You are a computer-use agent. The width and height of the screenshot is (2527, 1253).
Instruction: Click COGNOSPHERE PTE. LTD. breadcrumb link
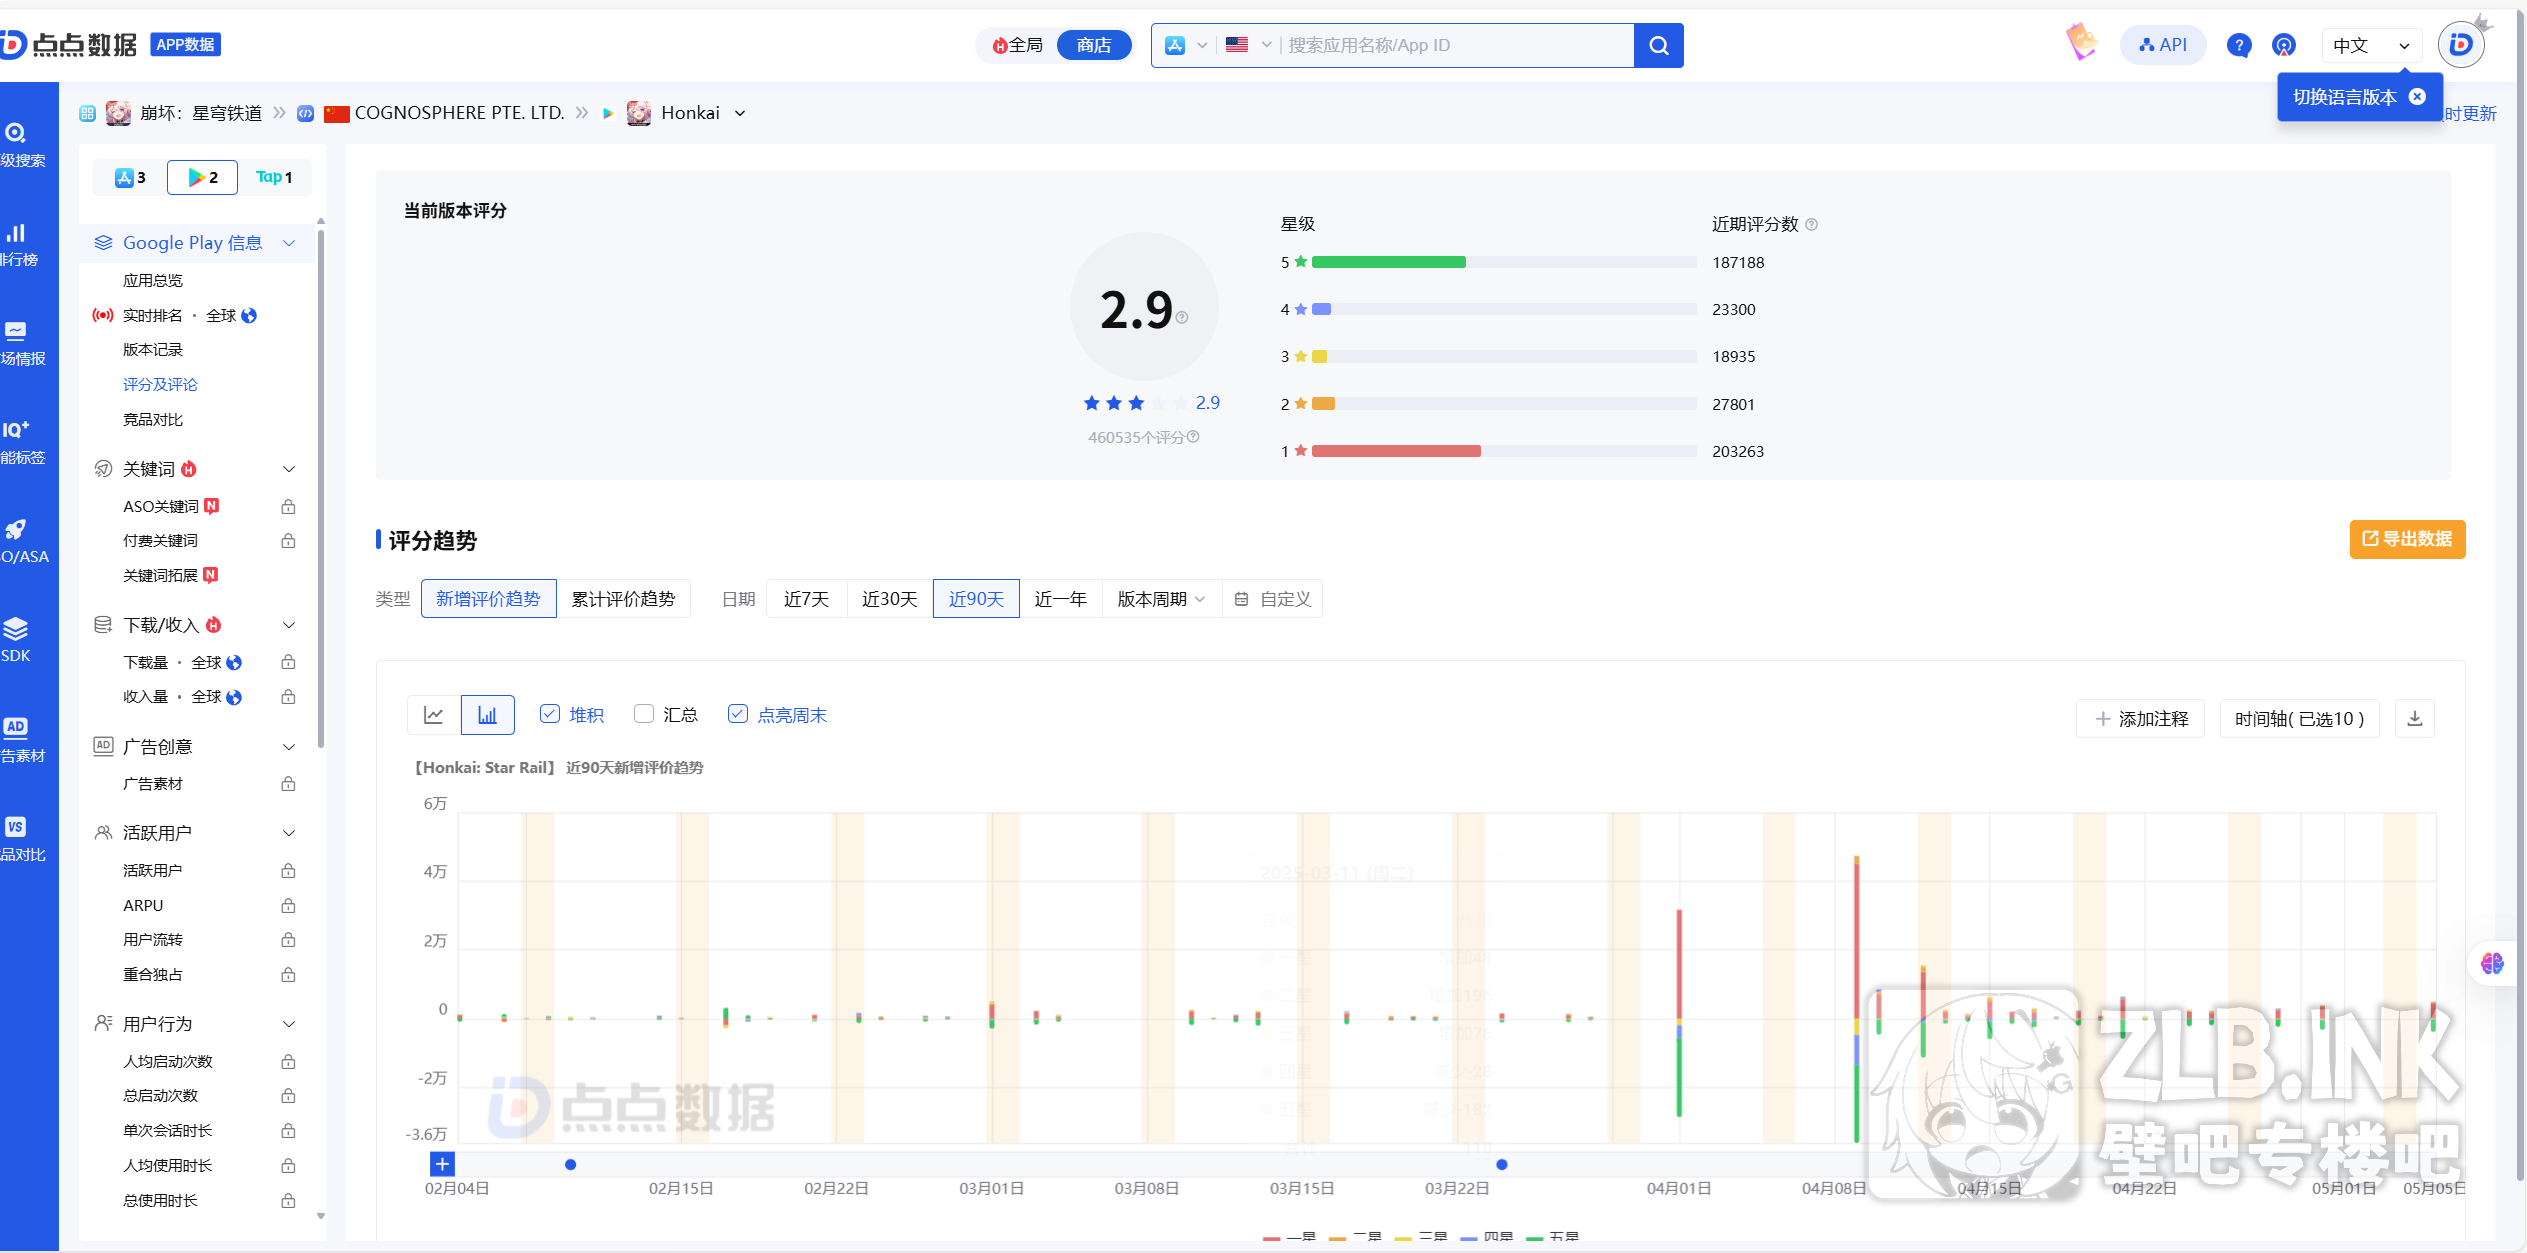(459, 113)
